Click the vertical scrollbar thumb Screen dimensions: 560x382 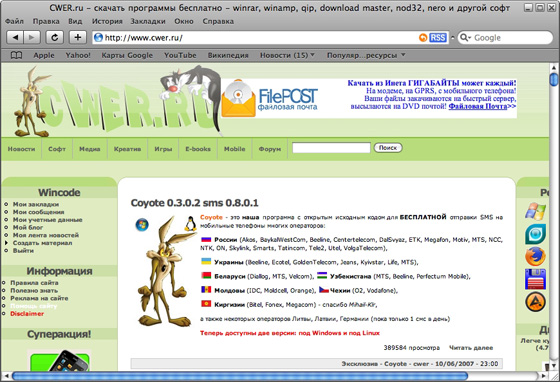point(554,79)
